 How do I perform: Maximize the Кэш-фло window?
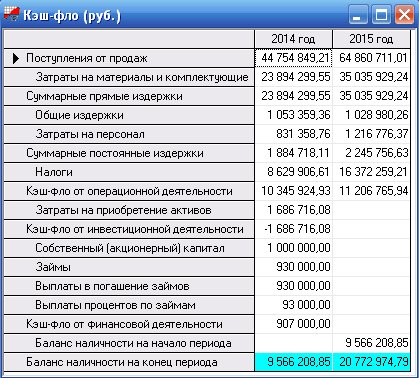click(381, 14)
